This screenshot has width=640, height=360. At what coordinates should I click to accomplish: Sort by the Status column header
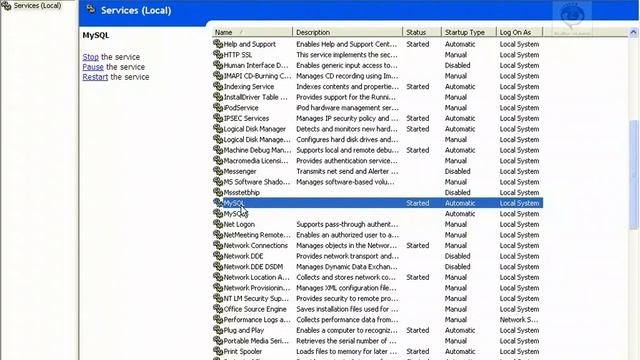click(422, 32)
